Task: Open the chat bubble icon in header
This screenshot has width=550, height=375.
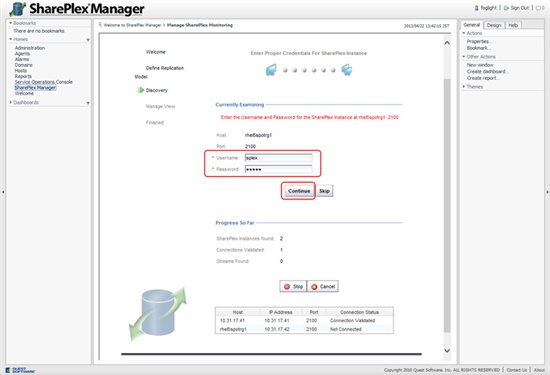Action: pyautogui.click(x=538, y=8)
